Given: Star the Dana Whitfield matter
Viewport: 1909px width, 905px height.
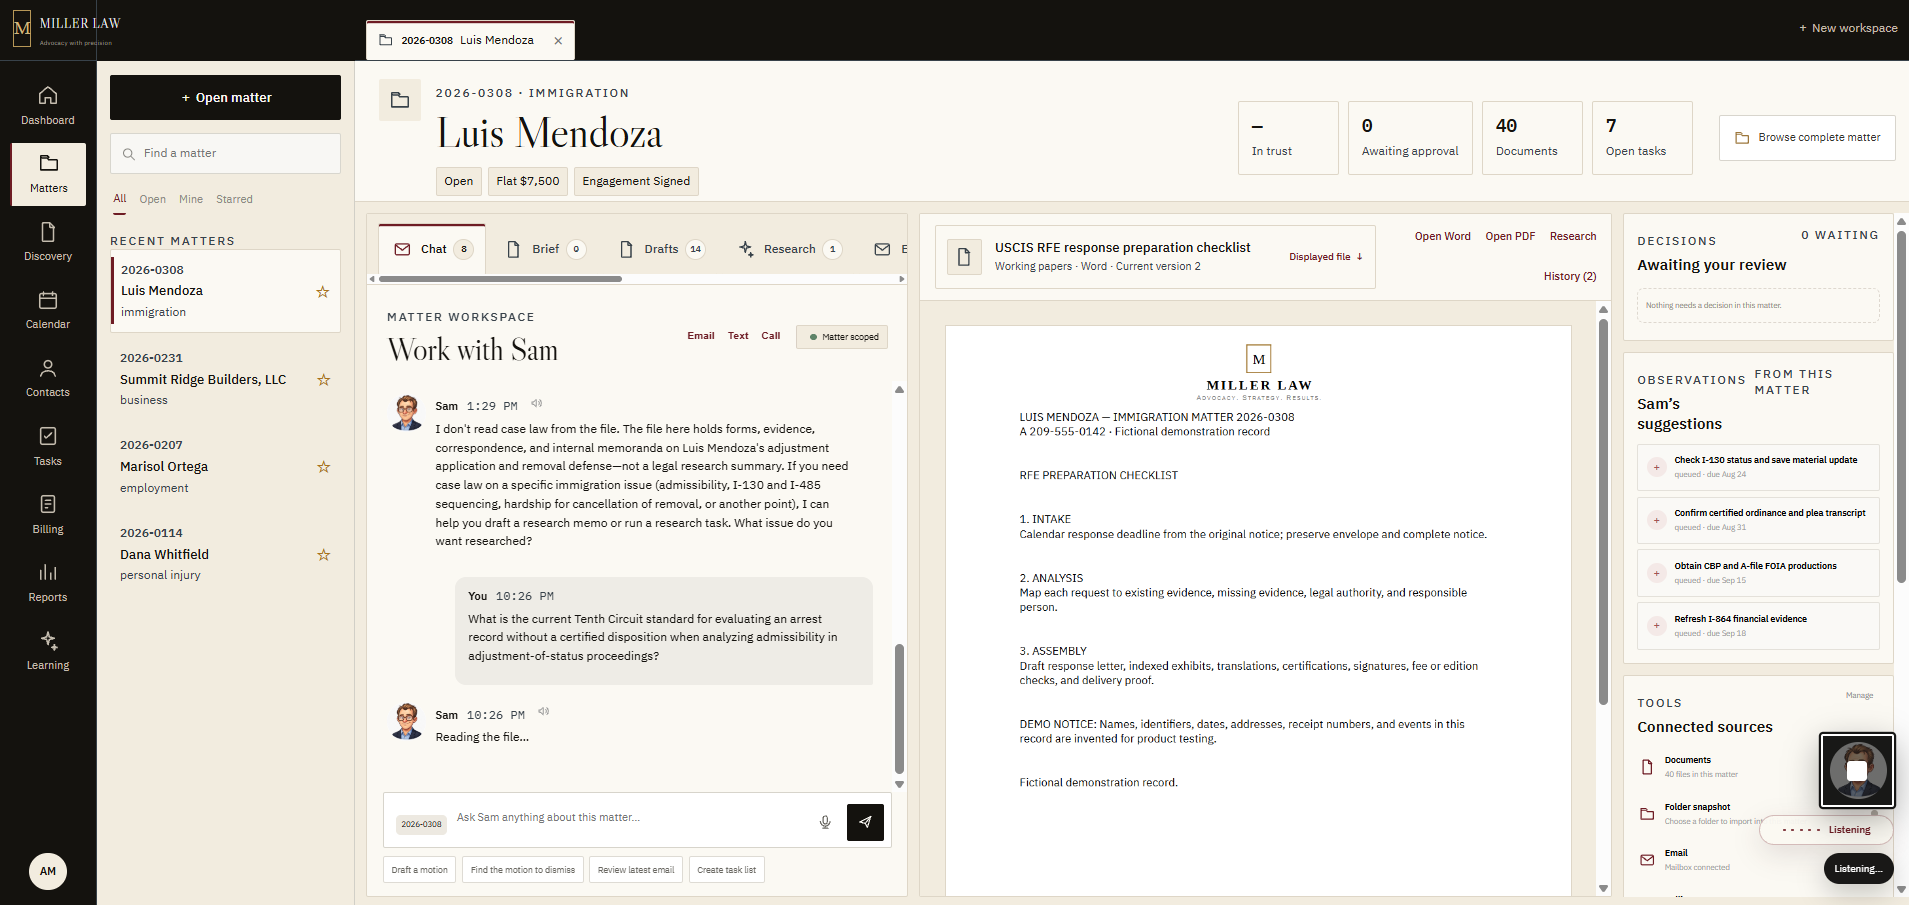Looking at the screenshot, I should point(323,555).
